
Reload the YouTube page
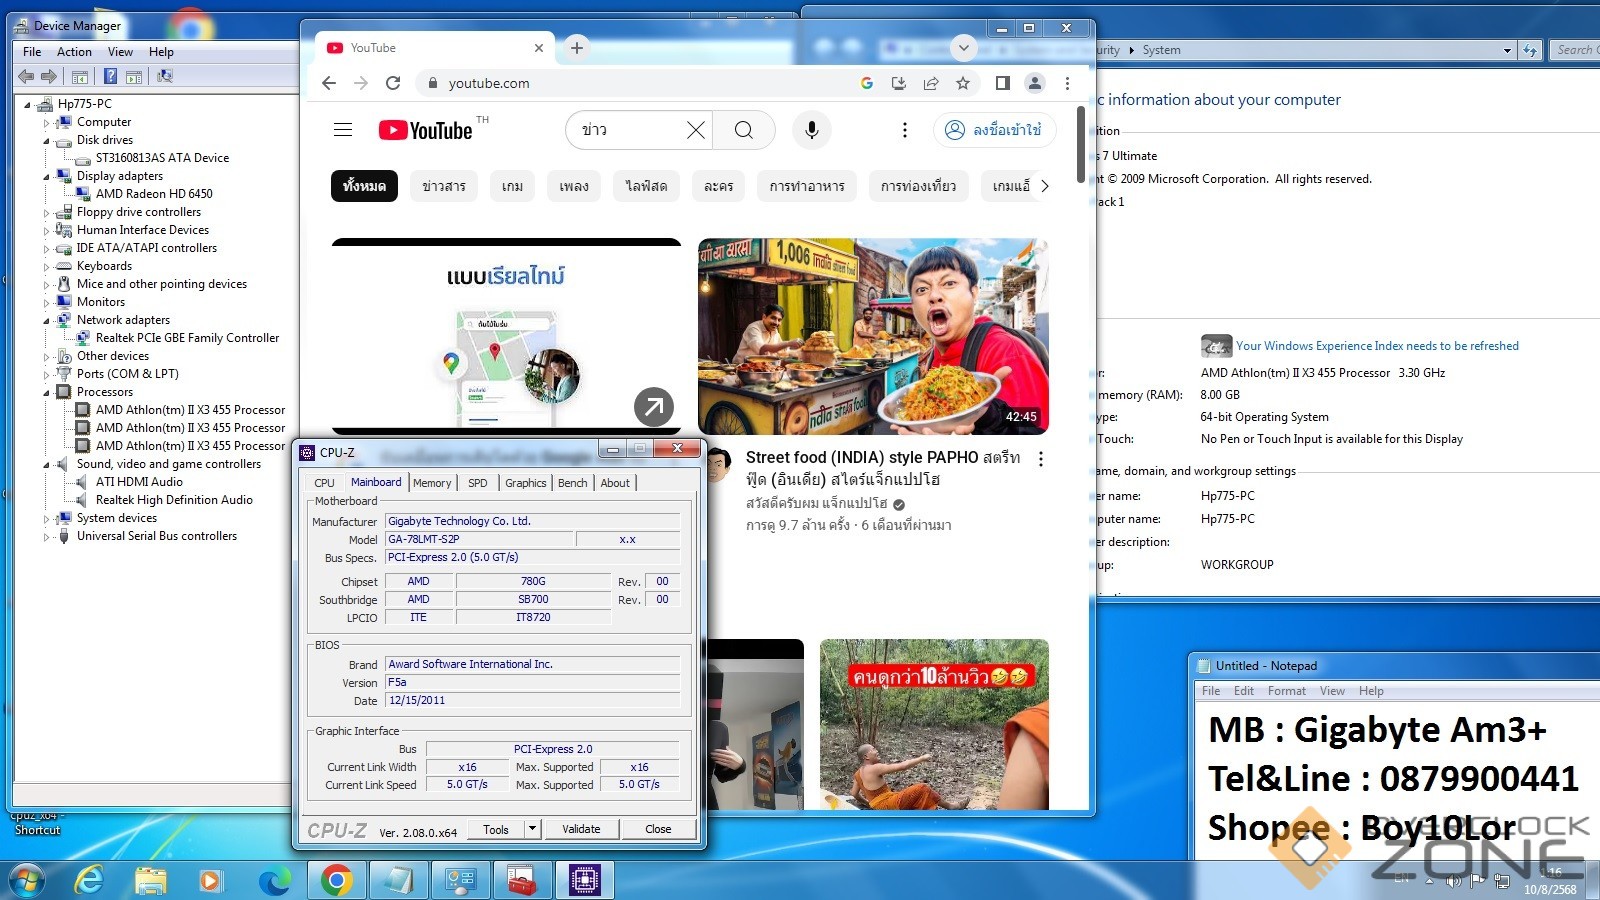coord(393,83)
